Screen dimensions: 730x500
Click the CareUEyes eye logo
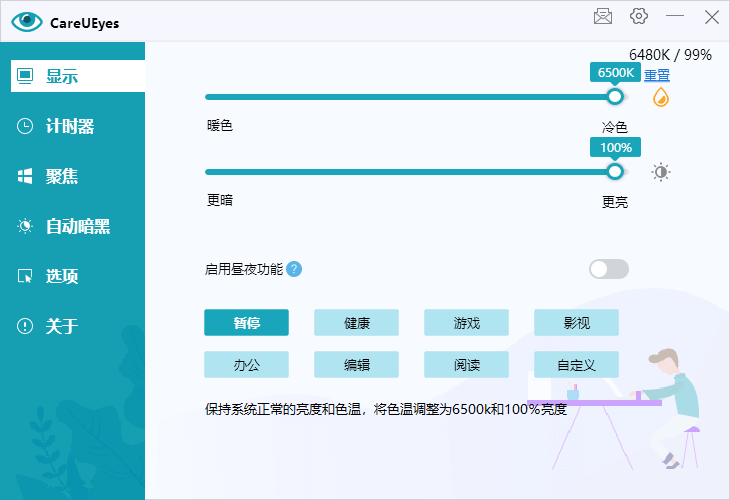tap(27, 22)
